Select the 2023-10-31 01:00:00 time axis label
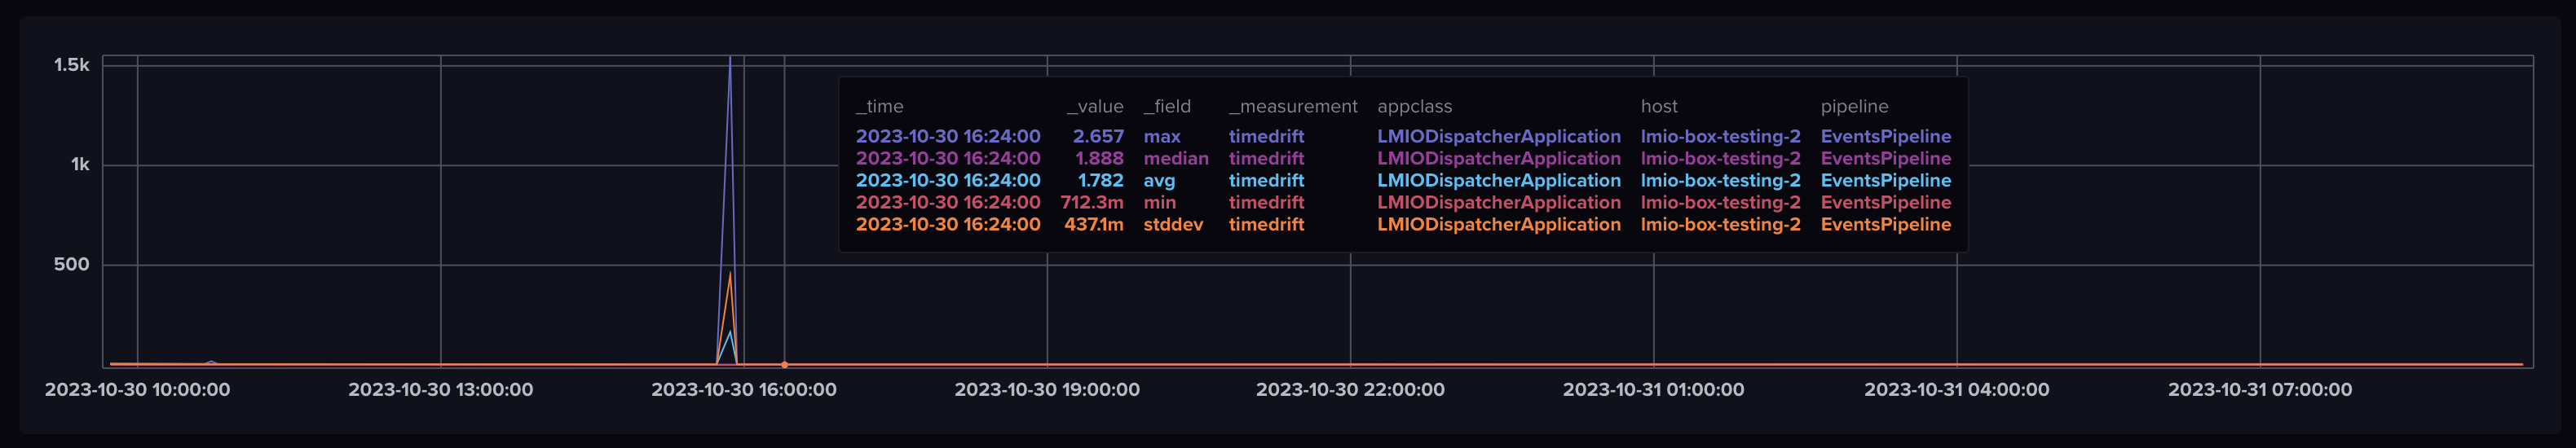Viewport: 2576px width, 448px height. click(x=1653, y=390)
